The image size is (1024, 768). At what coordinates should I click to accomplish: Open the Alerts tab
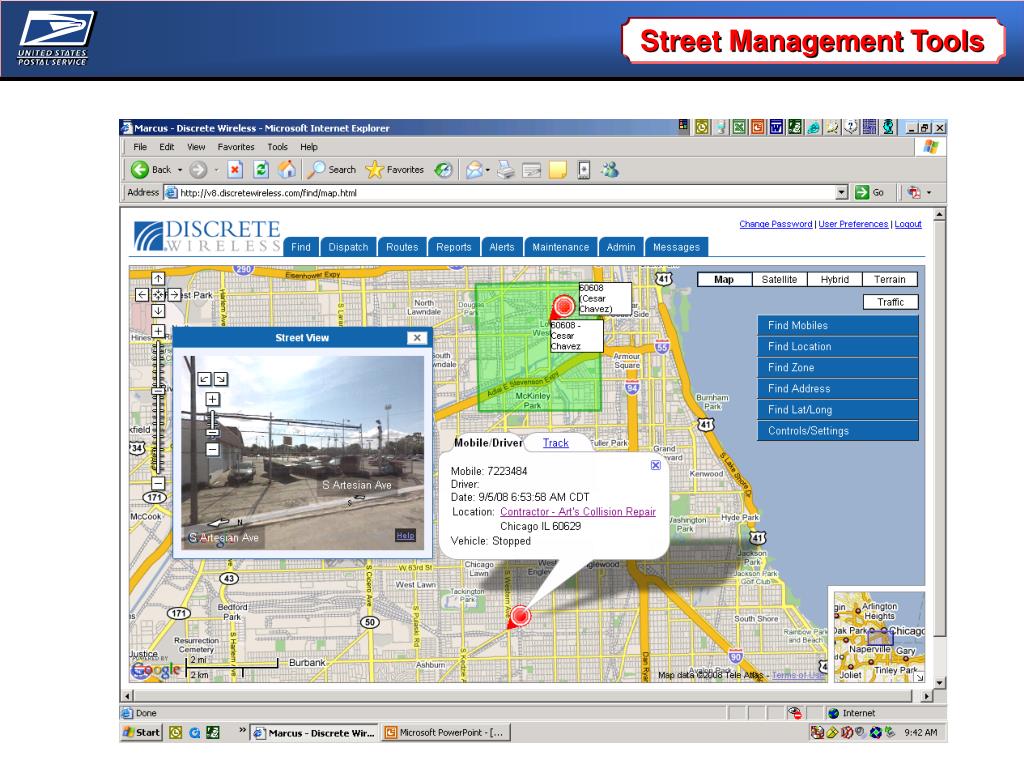click(x=502, y=247)
